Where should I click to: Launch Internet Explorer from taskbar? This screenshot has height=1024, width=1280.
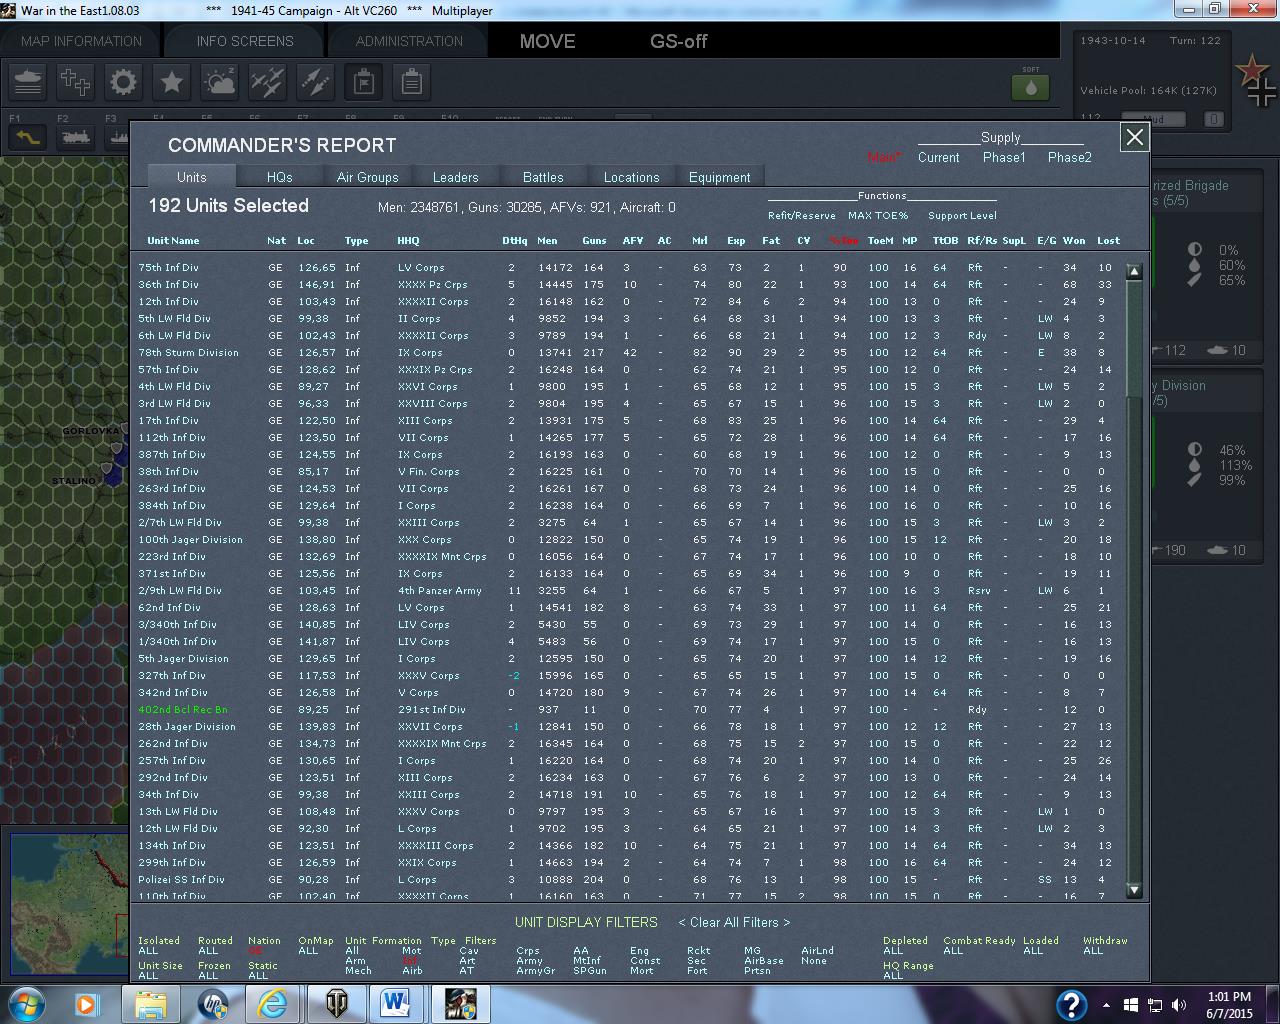pos(272,1003)
